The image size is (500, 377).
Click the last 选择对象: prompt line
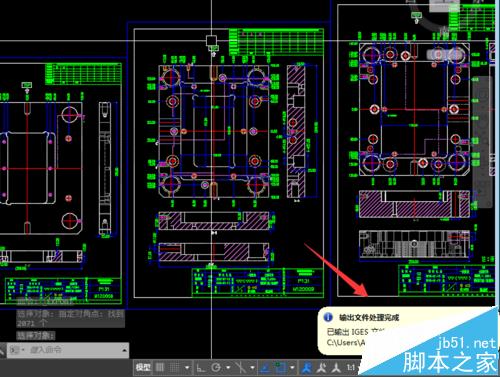[35, 335]
